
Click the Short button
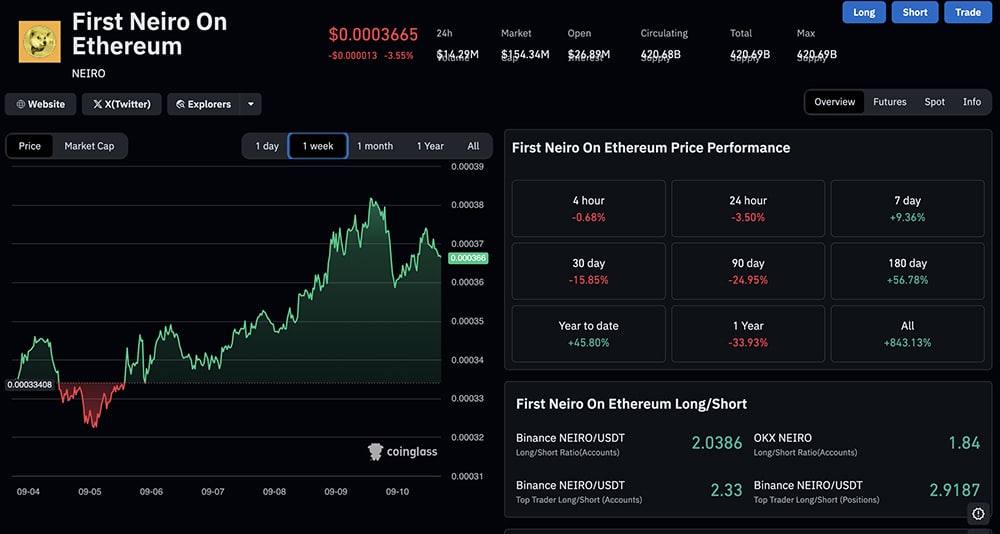point(915,12)
